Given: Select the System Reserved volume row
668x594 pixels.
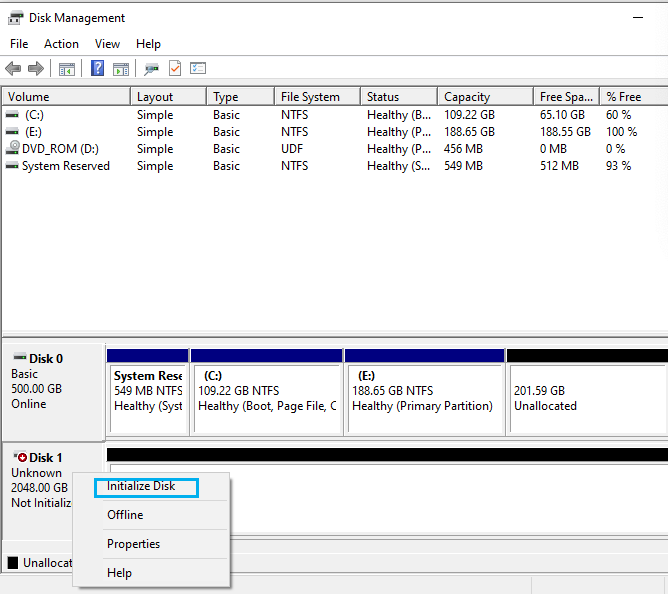Looking at the screenshot, I should click(x=334, y=166).
